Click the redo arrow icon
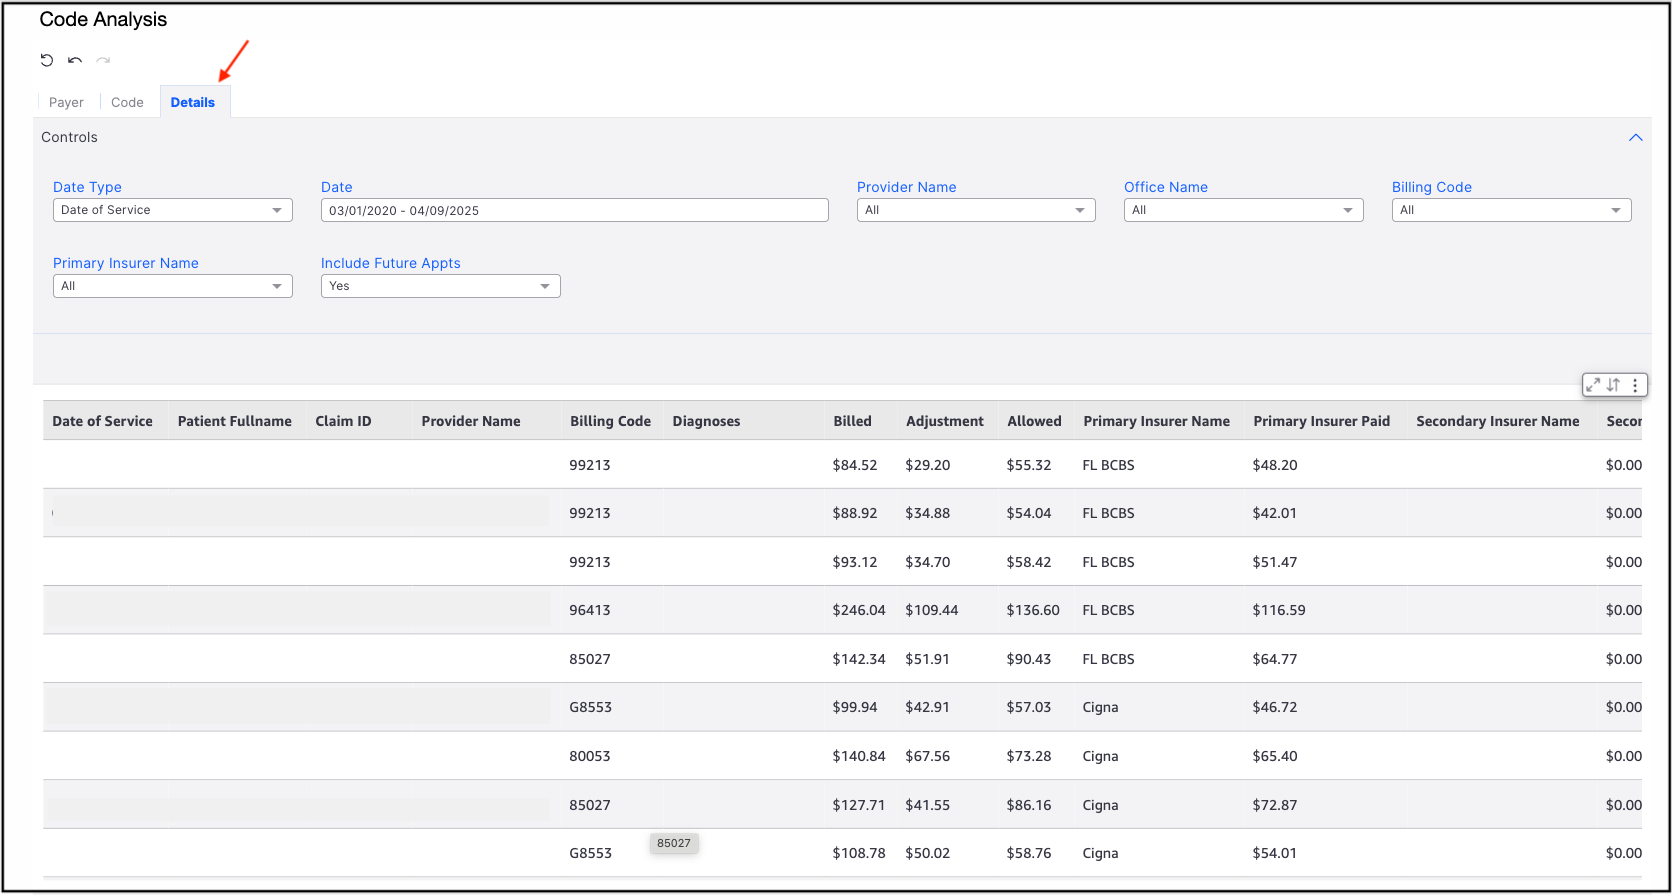 click(x=103, y=60)
